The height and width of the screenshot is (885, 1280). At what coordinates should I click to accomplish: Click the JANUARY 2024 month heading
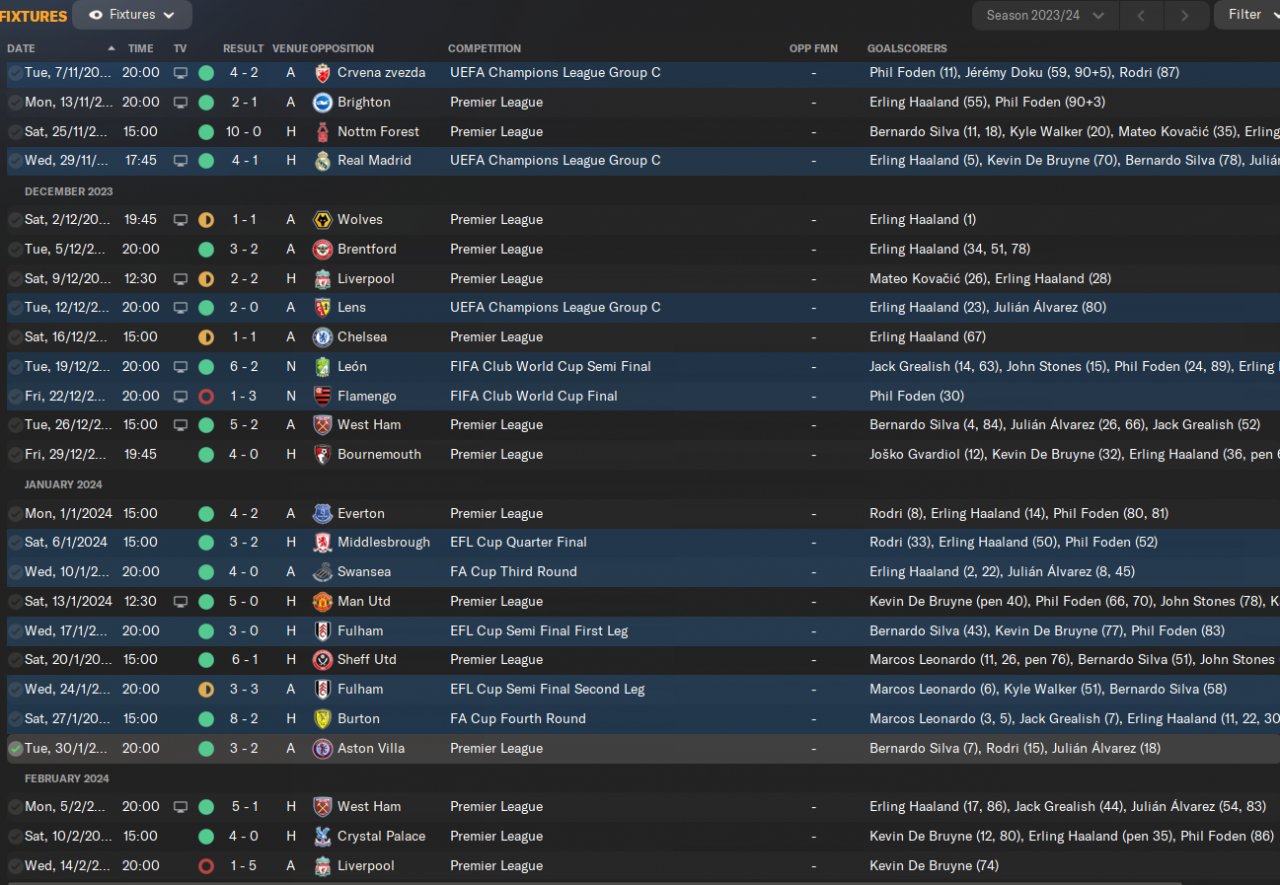pyautogui.click(x=63, y=485)
